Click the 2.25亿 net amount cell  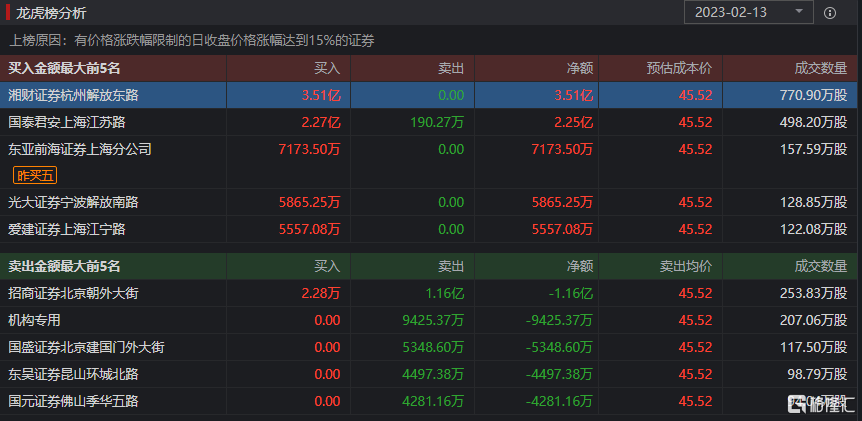(574, 122)
